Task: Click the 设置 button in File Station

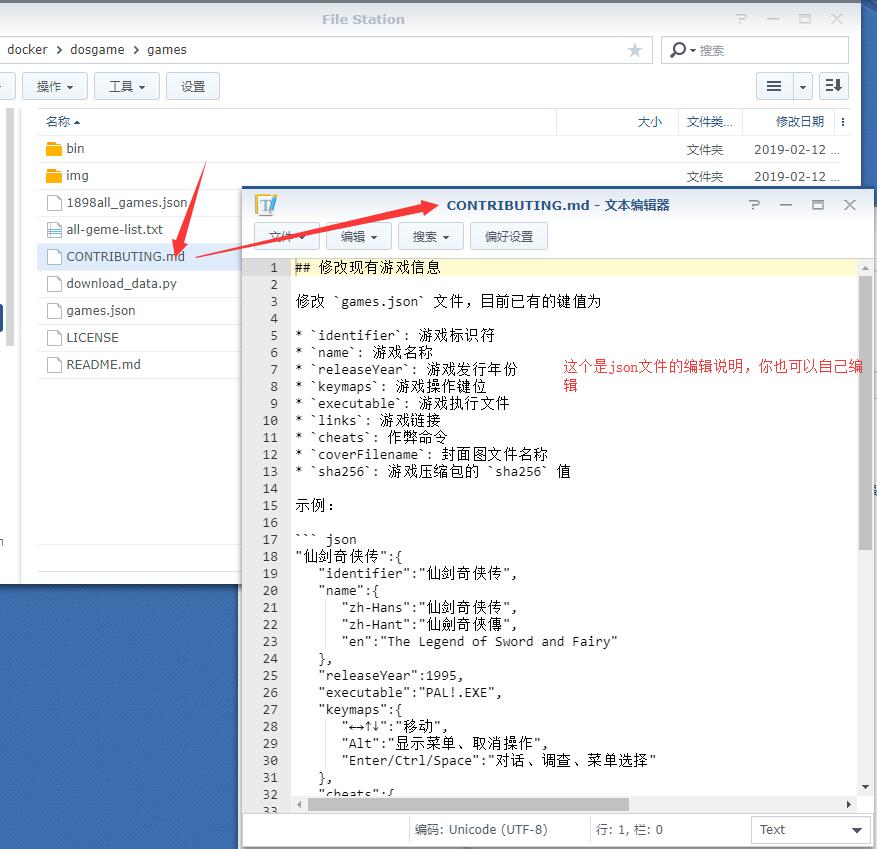Action: (x=193, y=87)
